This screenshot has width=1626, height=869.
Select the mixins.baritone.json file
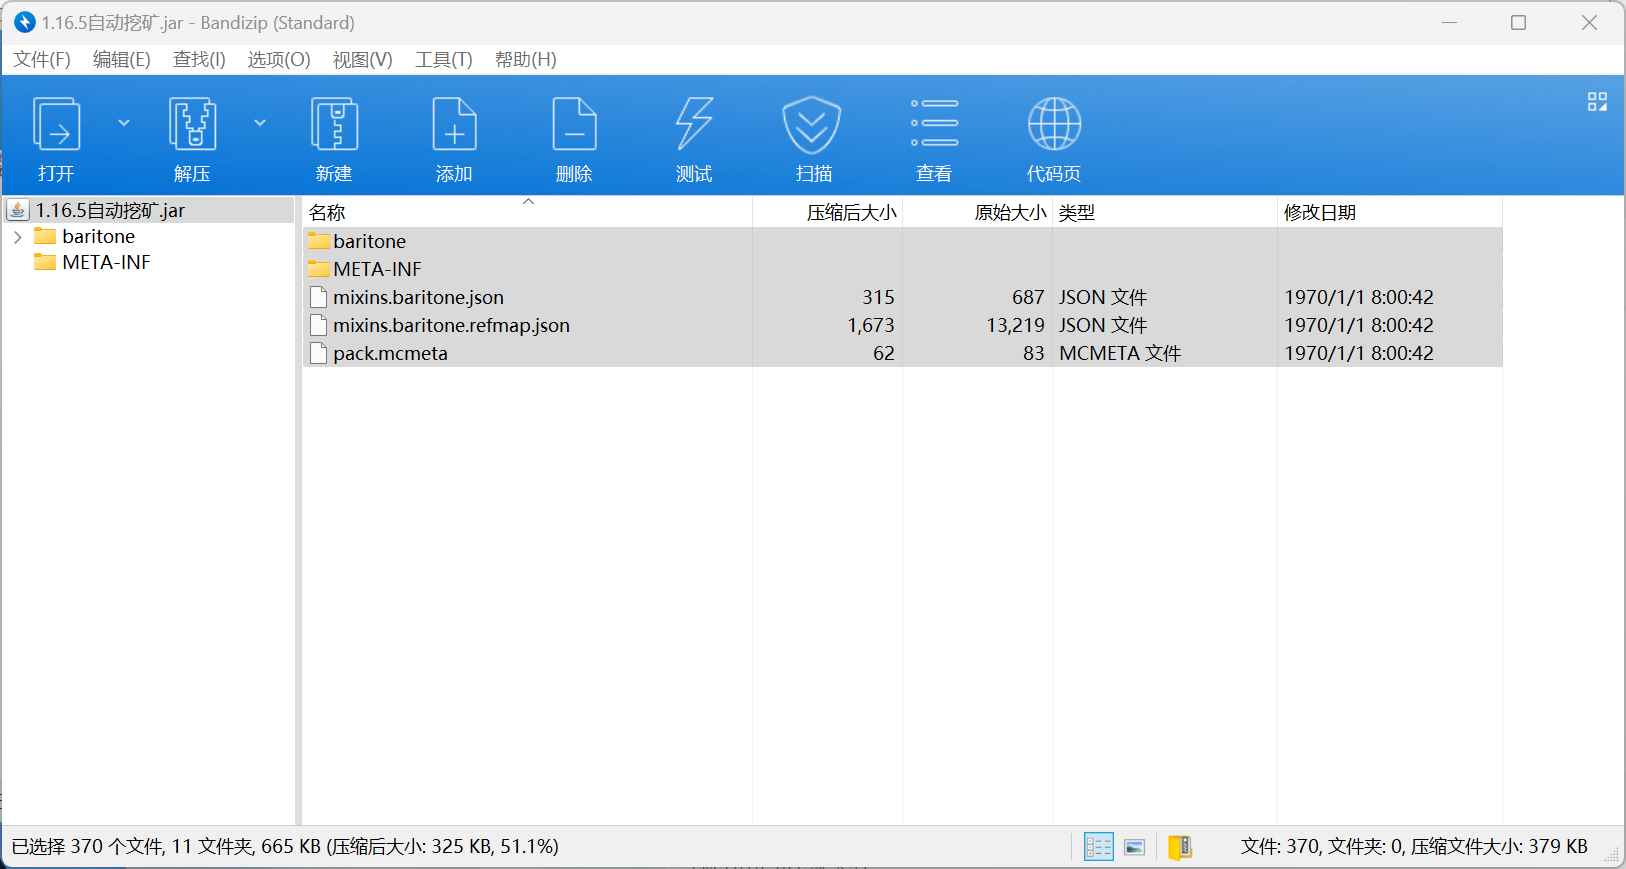click(x=902, y=297)
